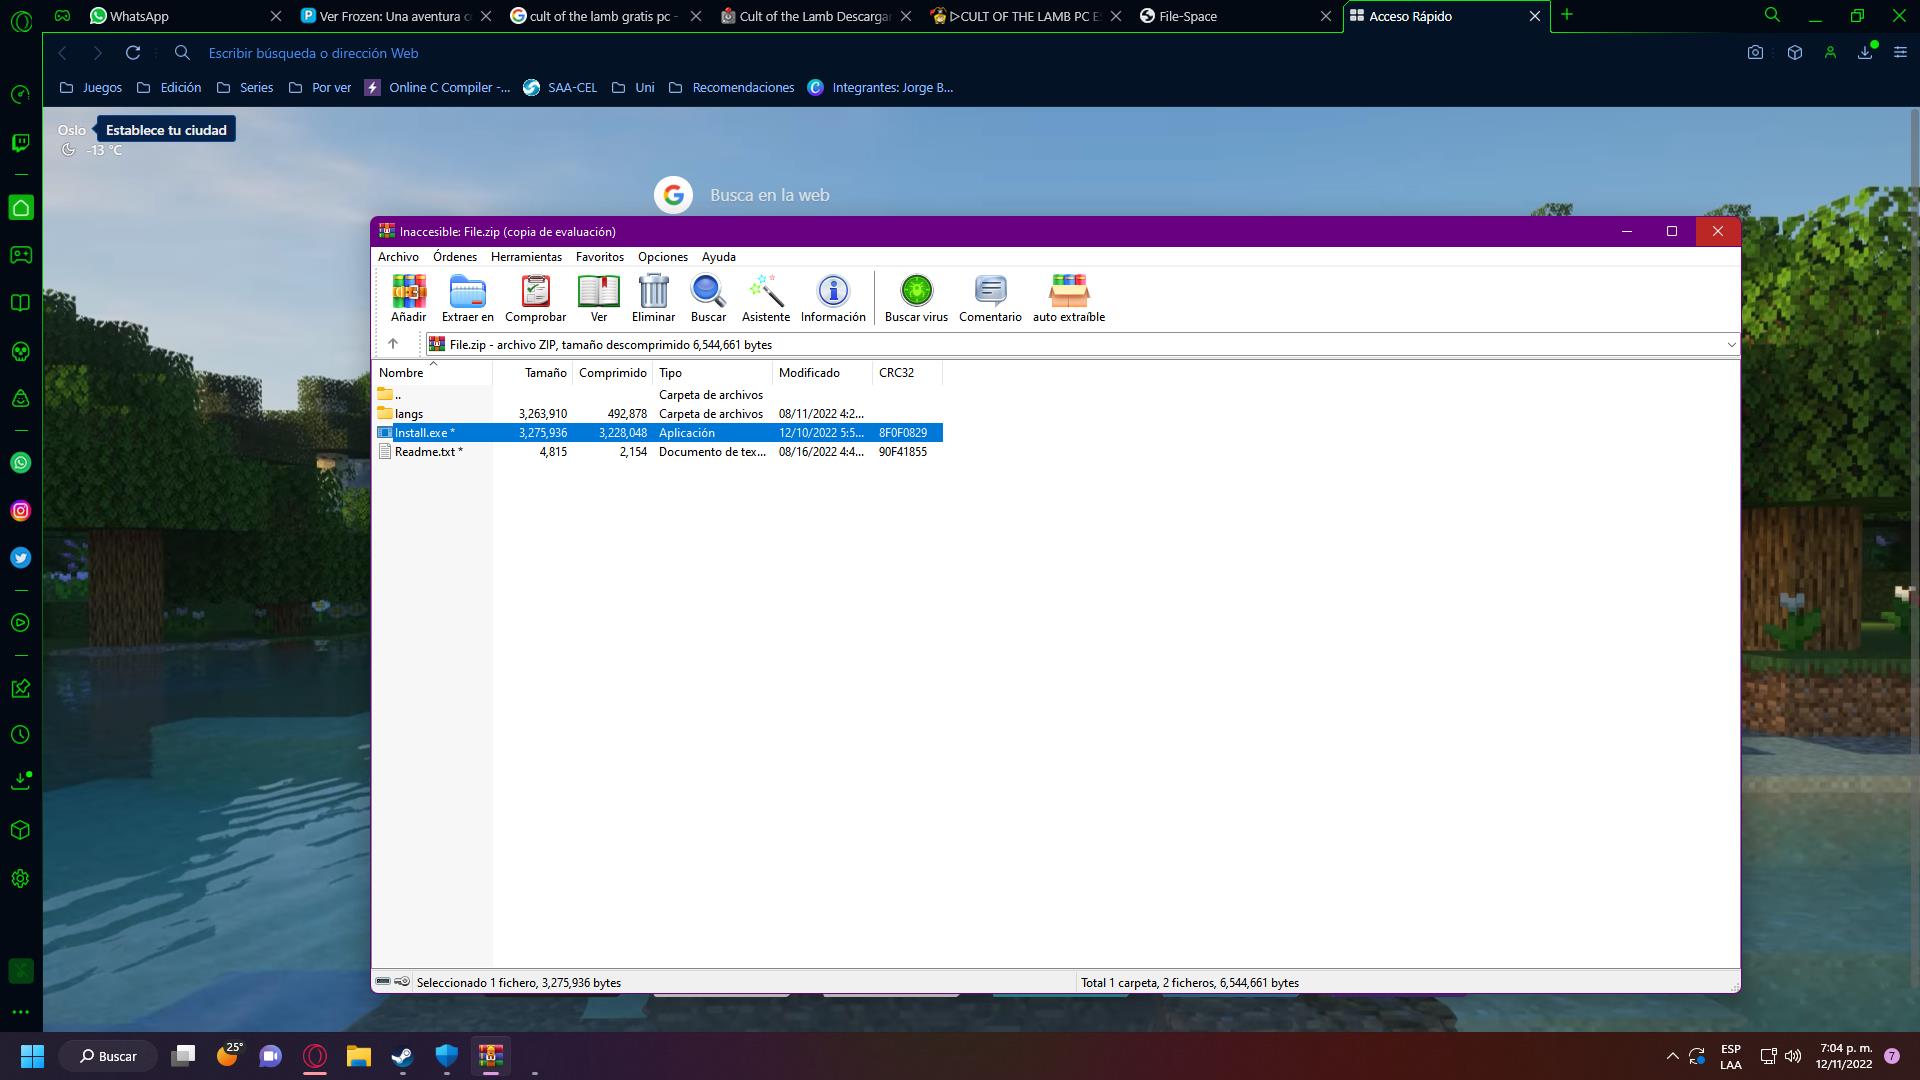Go up one folder level arrow
1920x1080 pixels.
[x=393, y=344]
